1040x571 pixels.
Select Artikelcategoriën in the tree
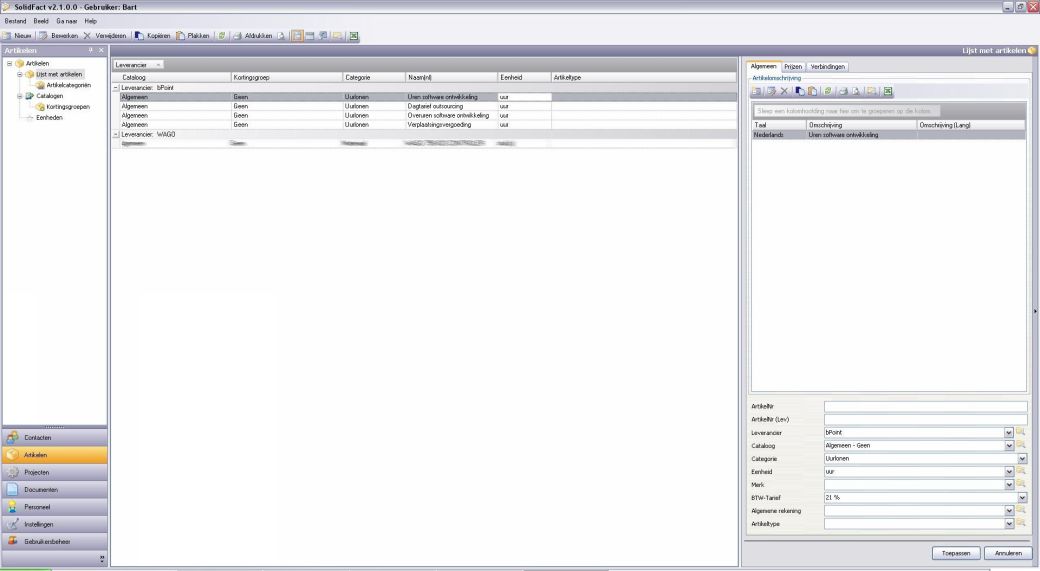(68, 86)
